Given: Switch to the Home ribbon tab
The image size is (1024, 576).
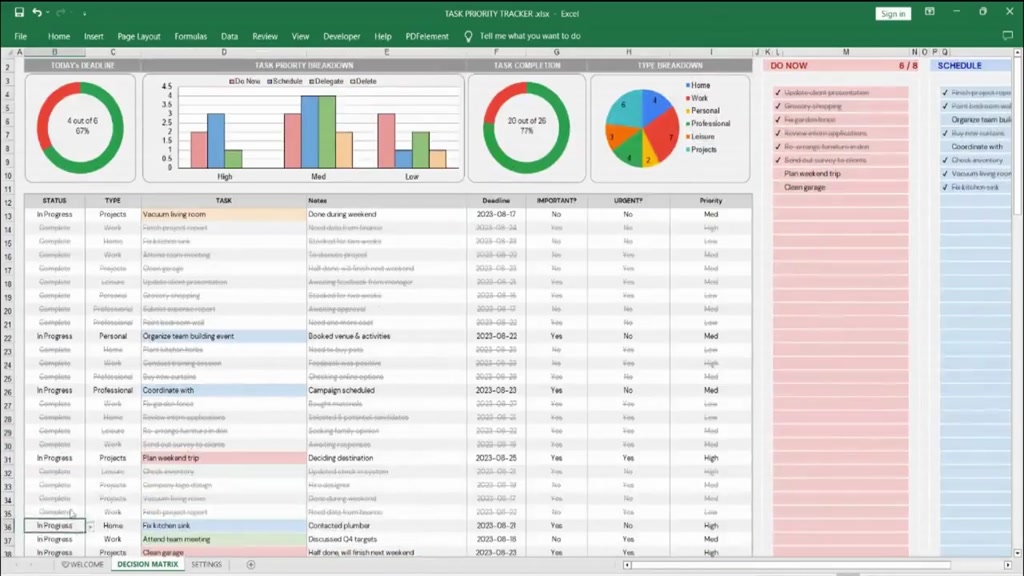Looking at the screenshot, I should click(59, 37).
